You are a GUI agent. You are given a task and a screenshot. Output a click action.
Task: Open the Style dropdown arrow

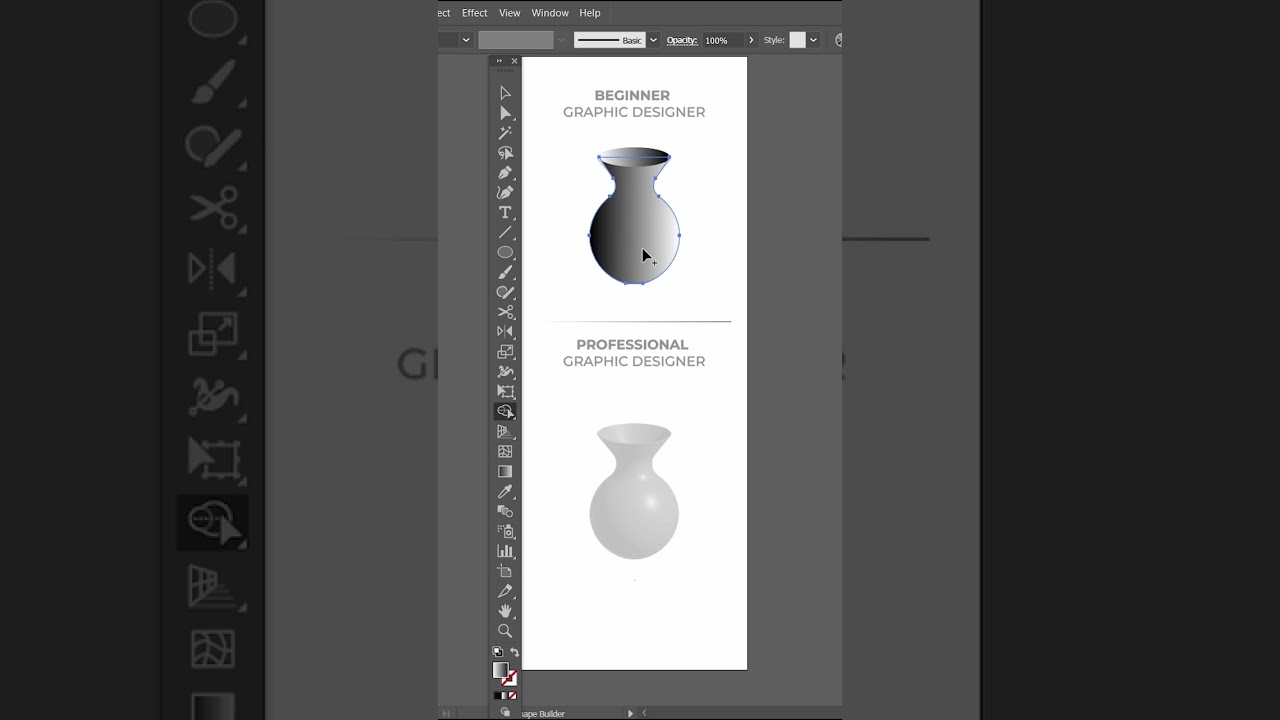tap(813, 40)
